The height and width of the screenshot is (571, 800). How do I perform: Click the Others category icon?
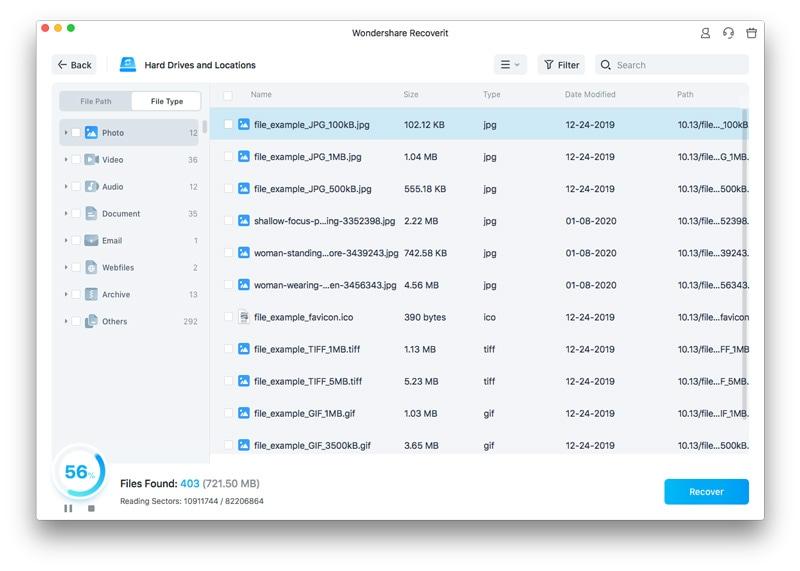coord(91,321)
